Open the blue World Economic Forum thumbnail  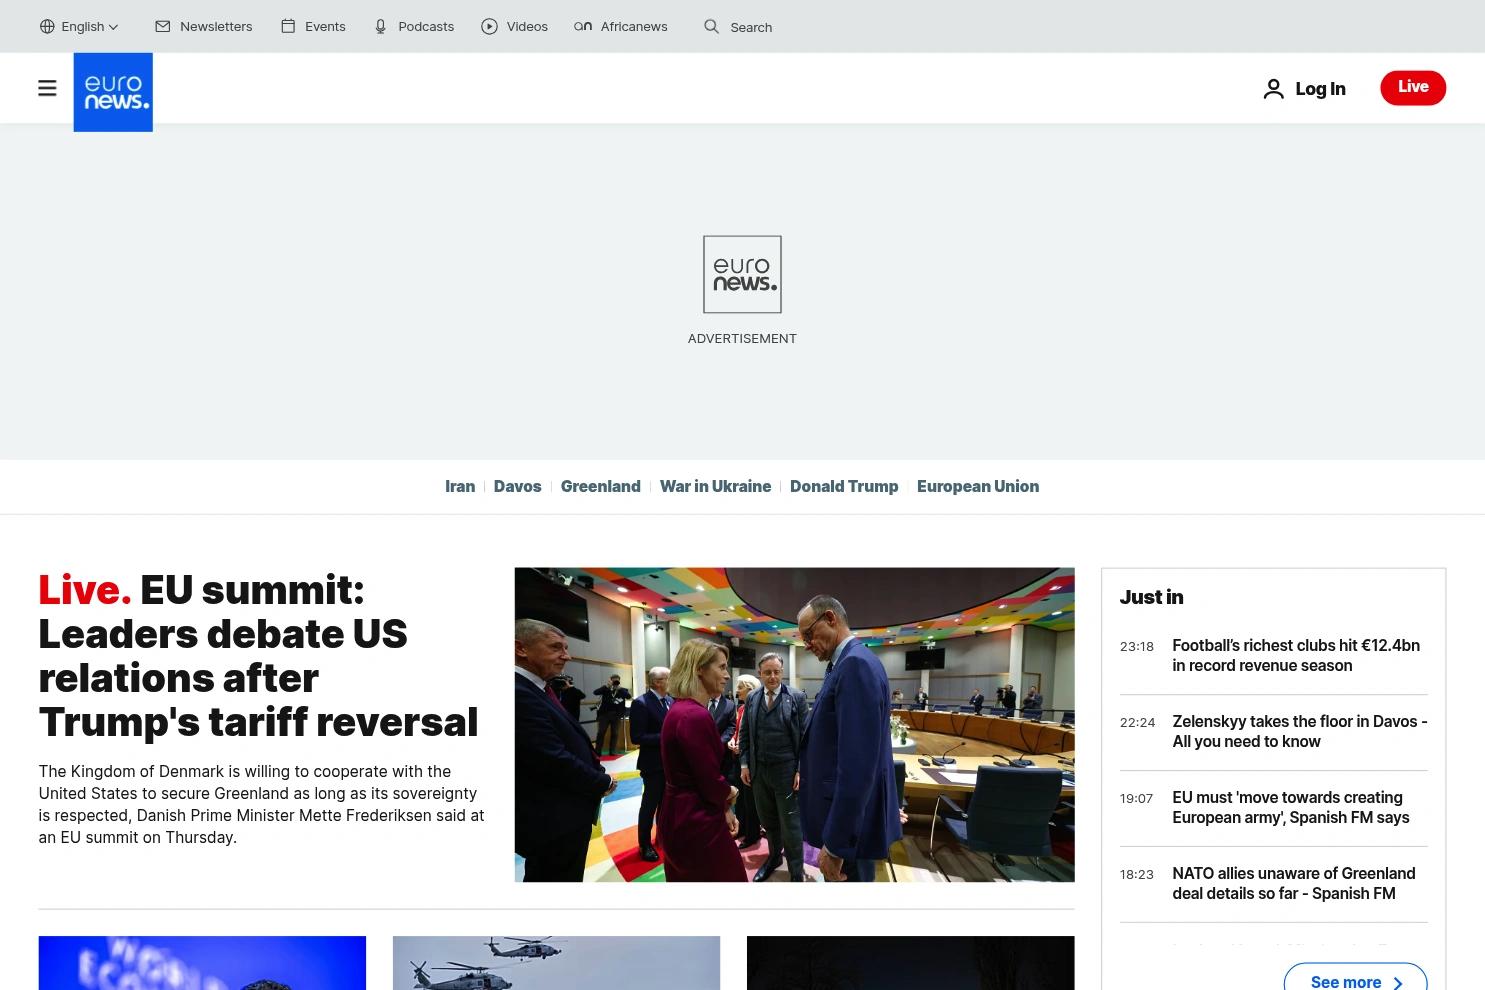click(202, 963)
